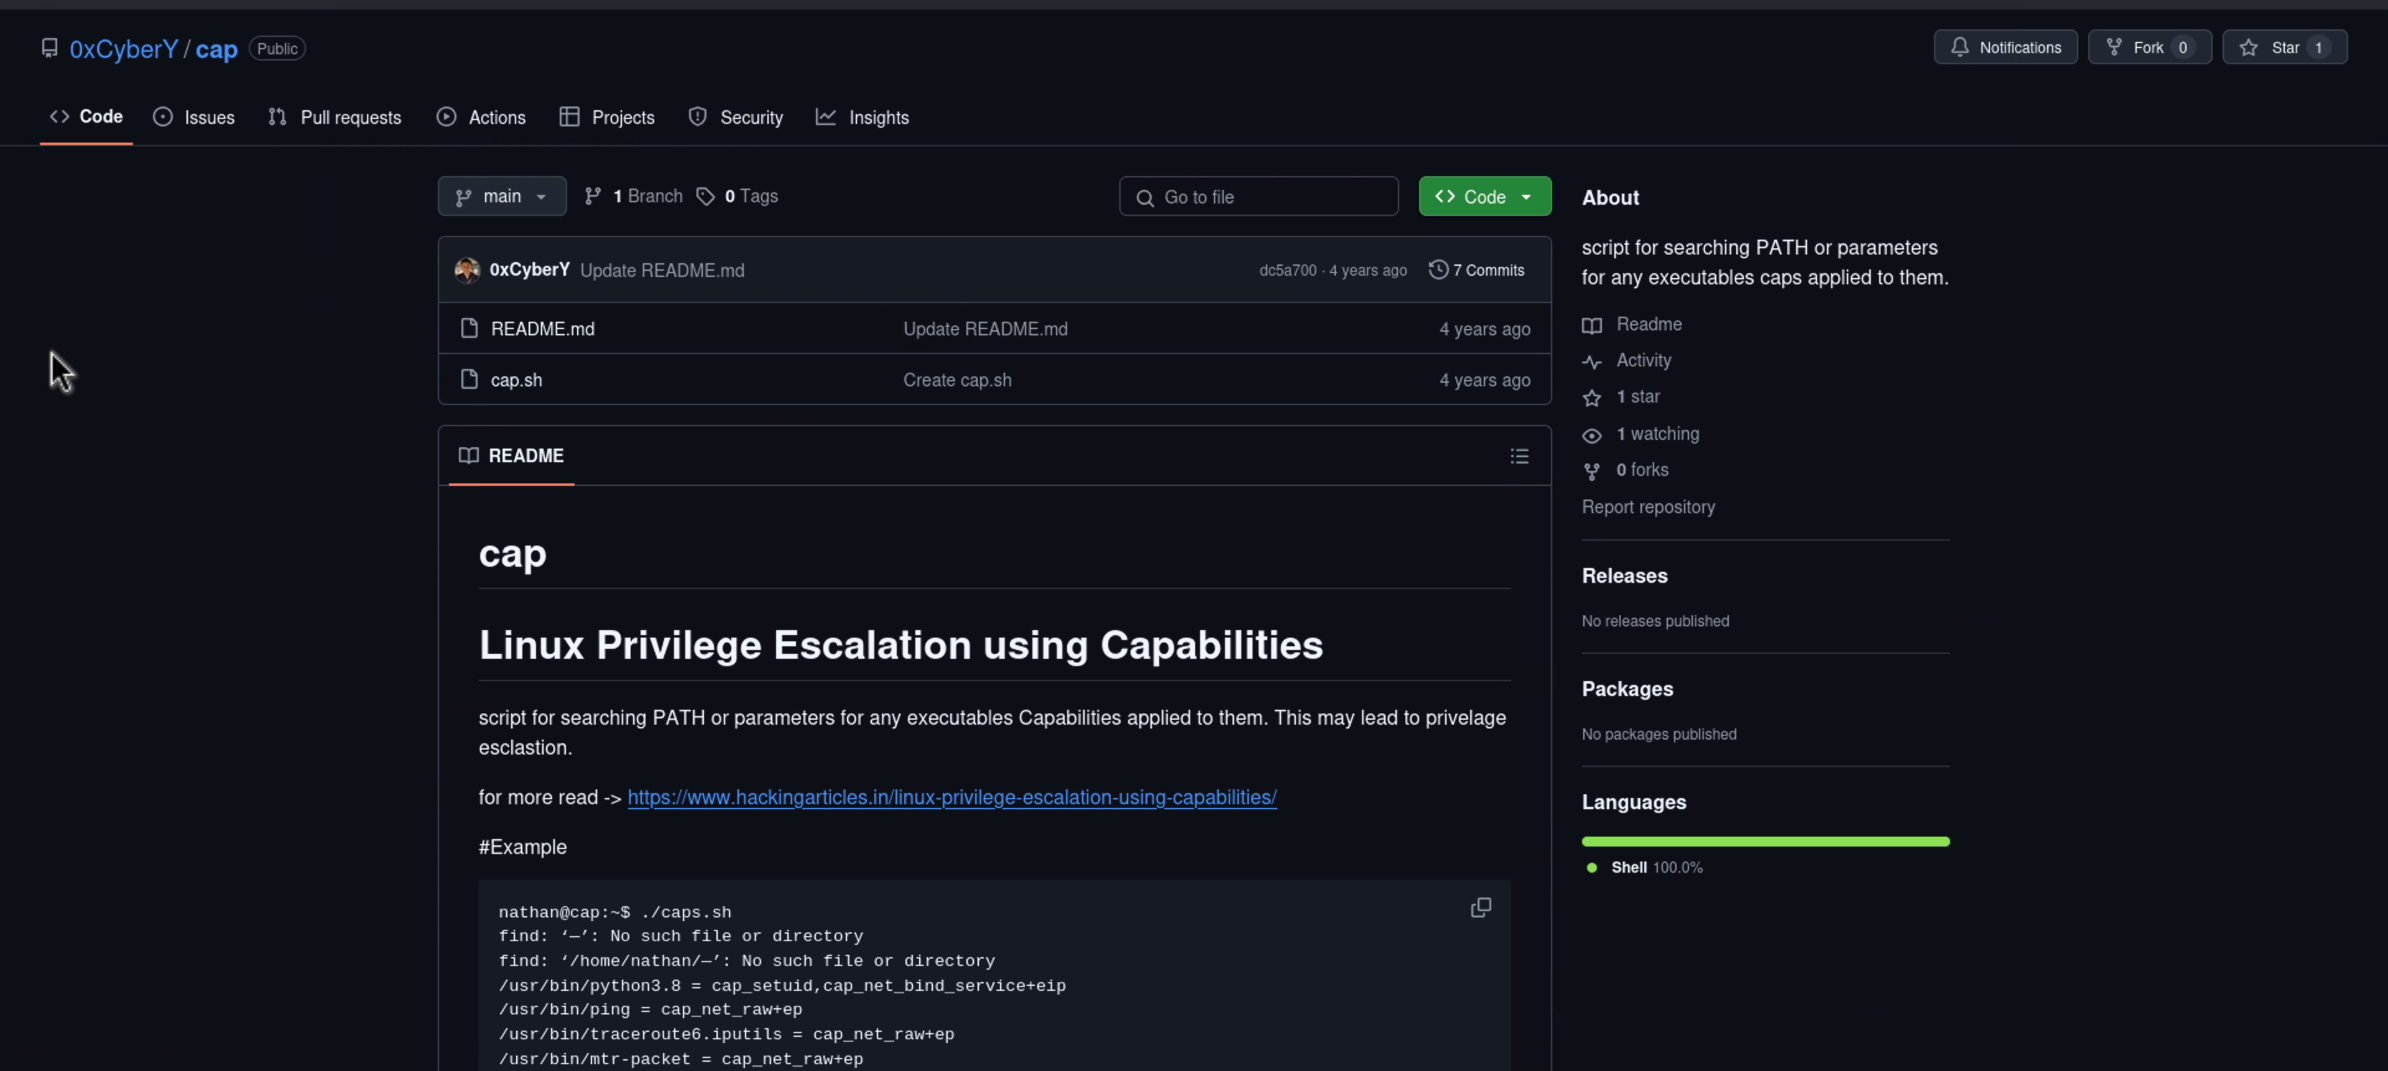Viewport: 2388px width, 1071px height.
Task: Open the Report repository link
Action: (x=1648, y=507)
